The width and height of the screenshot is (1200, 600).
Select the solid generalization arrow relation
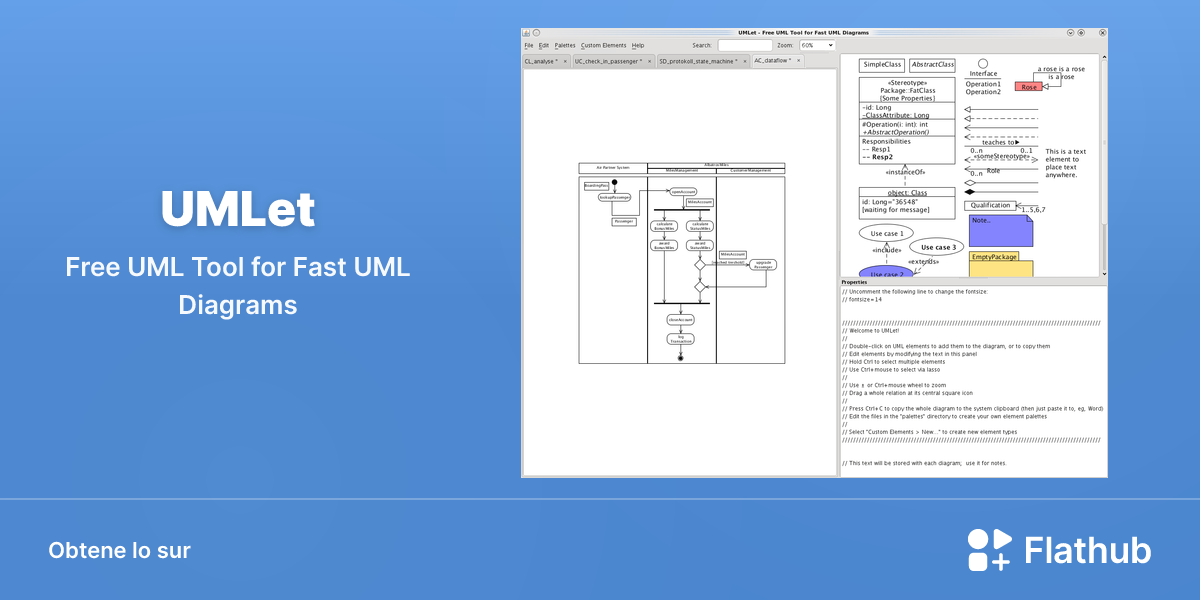coord(1001,109)
